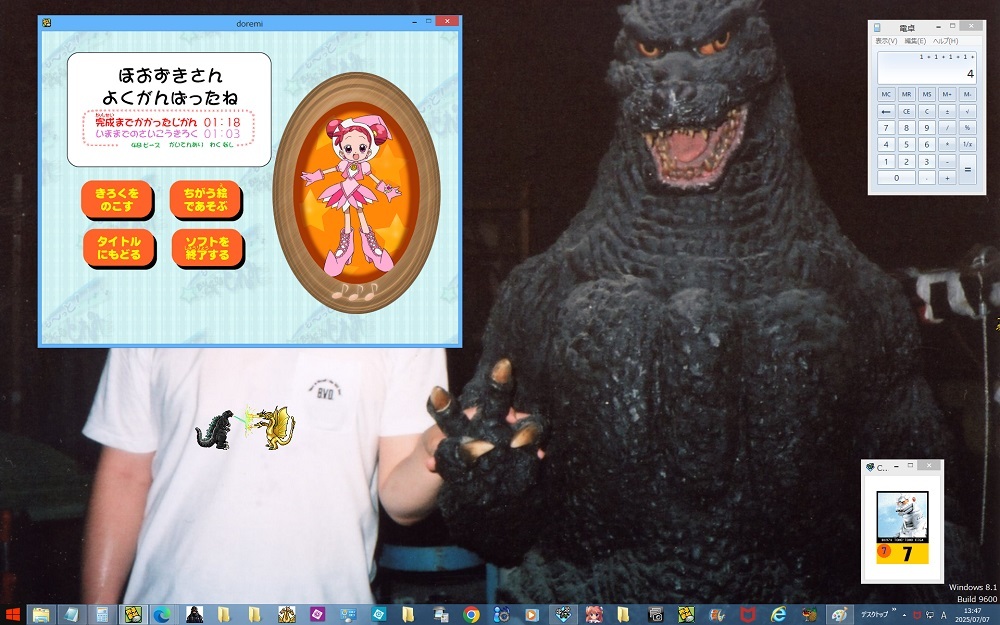Click the doremi window title bar icon
The image size is (1000, 625).
[47, 22]
